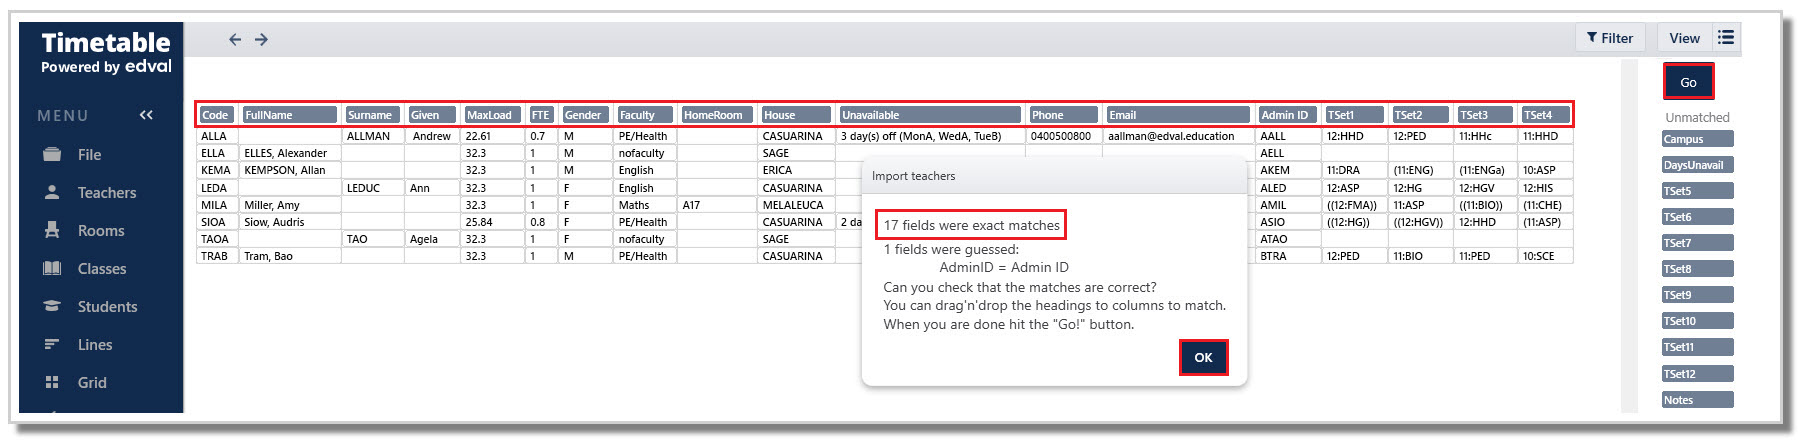The width and height of the screenshot is (1798, 440).
Task: Collapse the menu with double chevron
Action: 146,115
